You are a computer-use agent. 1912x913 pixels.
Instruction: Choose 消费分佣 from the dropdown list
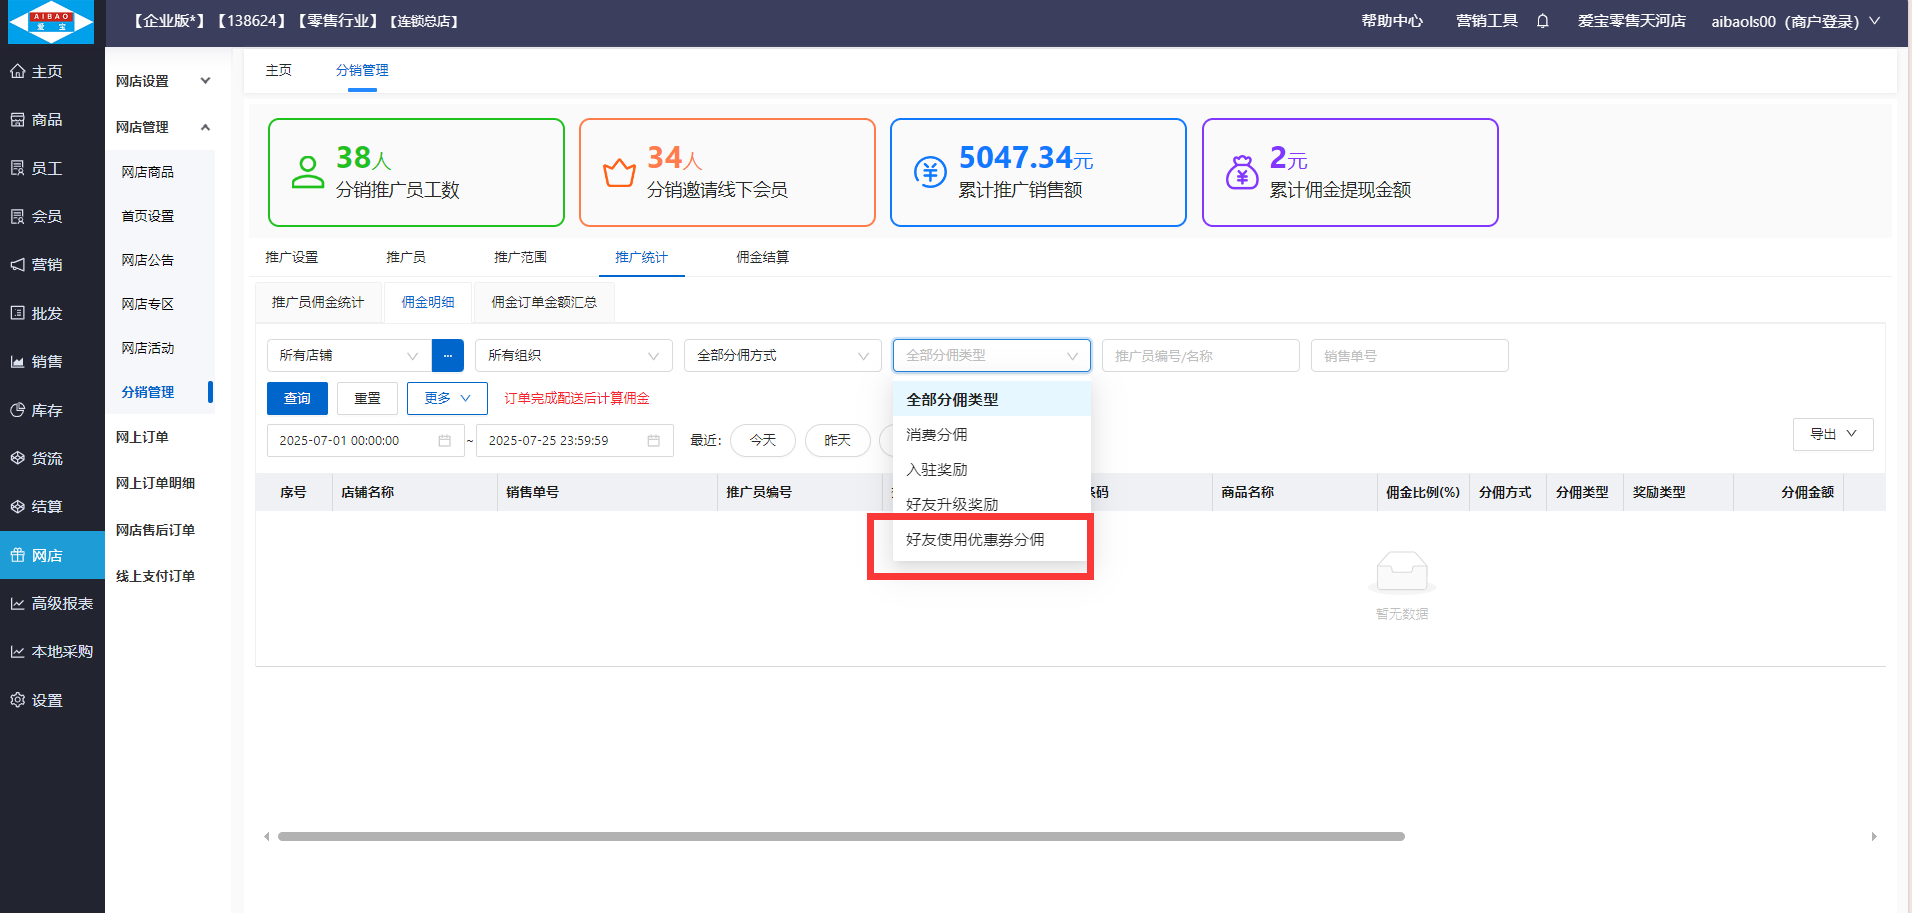(937, 435)
